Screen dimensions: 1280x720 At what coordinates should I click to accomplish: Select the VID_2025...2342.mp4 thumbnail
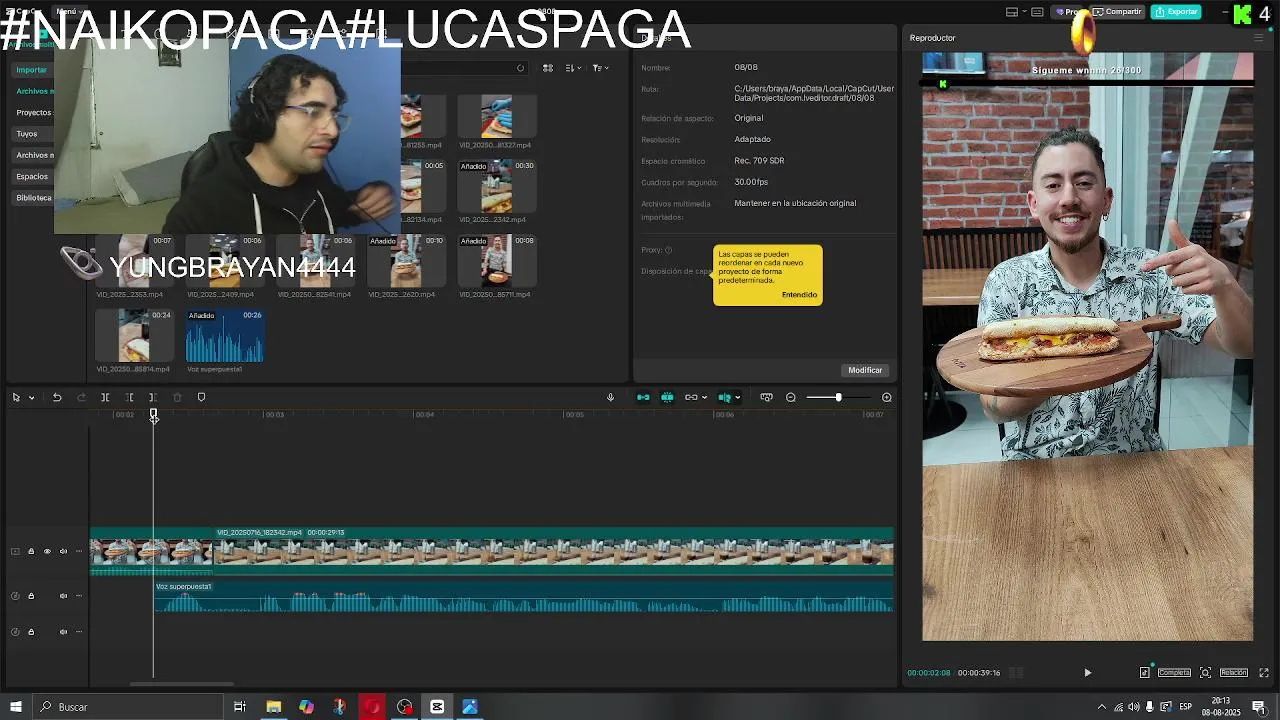click(x=496, y=186)
